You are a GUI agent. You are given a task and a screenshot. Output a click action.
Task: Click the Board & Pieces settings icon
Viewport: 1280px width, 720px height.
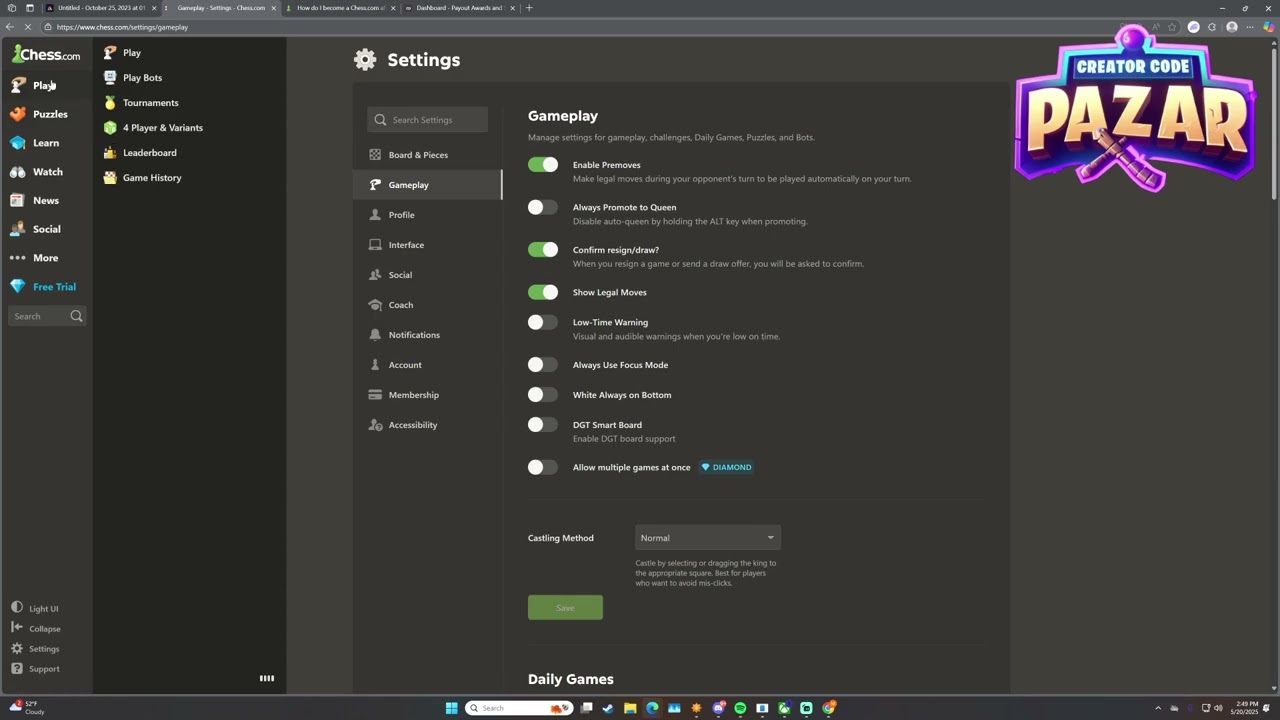coord(375,155)
